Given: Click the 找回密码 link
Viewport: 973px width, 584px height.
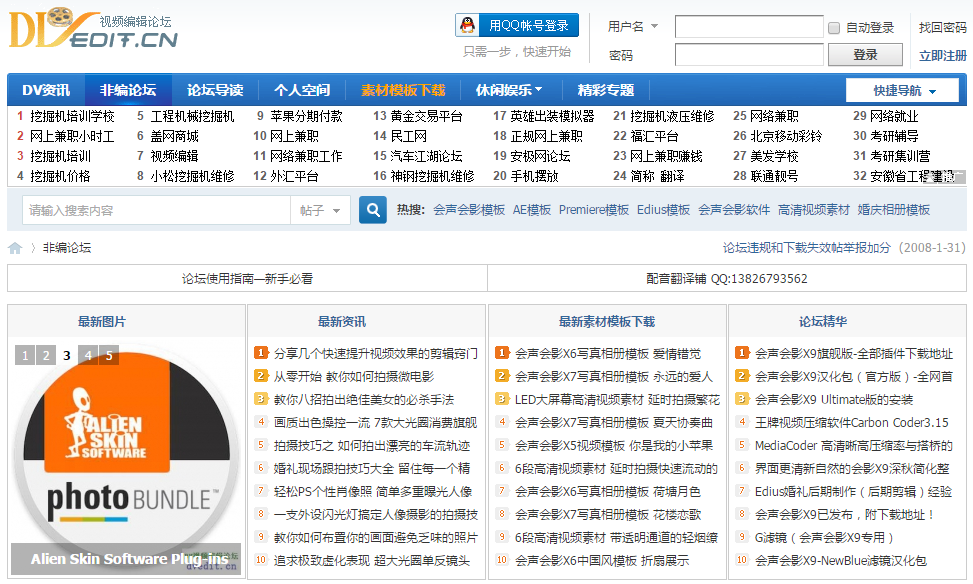Looking at the screenshot, I should tap(942, 27).
